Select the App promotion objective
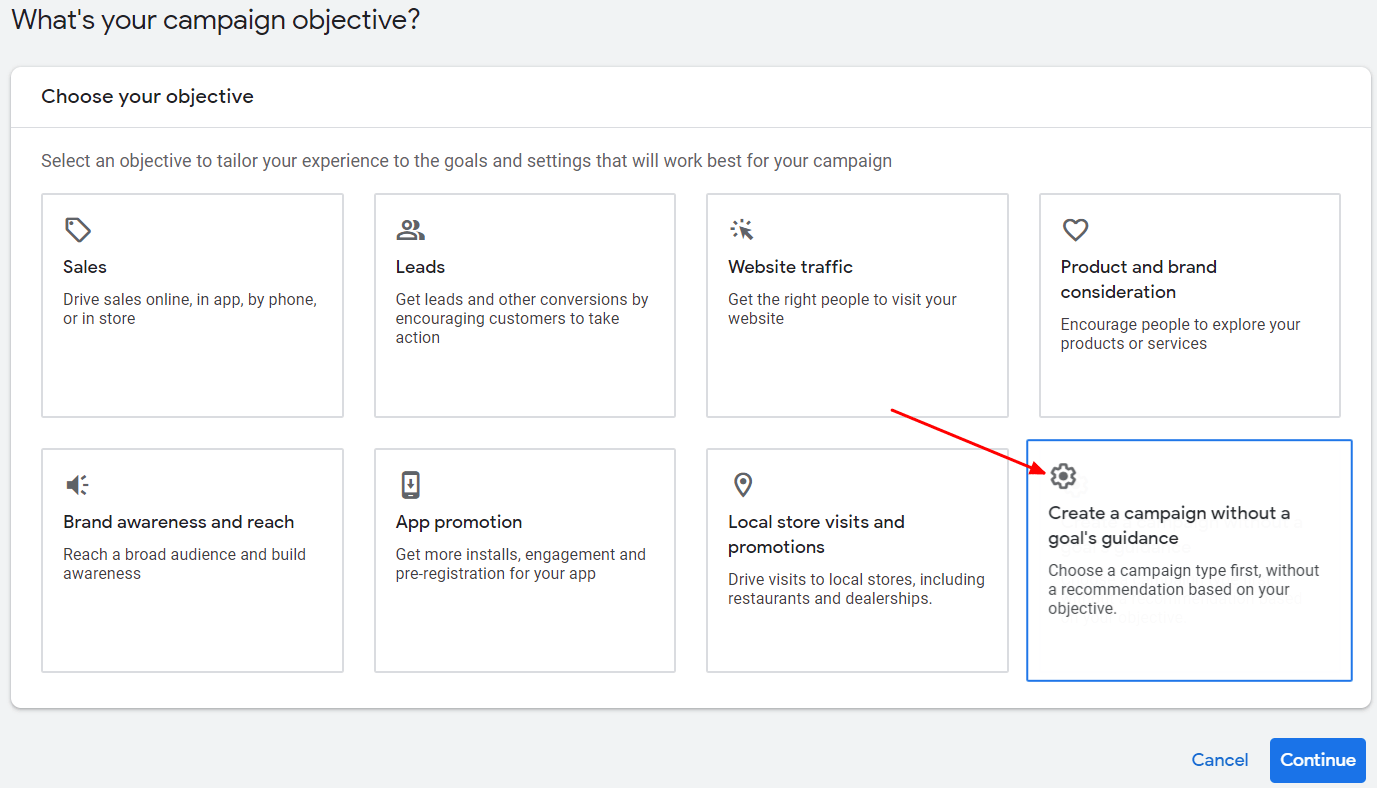Image resolution: width=1377 pixels, height=788 pixels. (524, 560)
